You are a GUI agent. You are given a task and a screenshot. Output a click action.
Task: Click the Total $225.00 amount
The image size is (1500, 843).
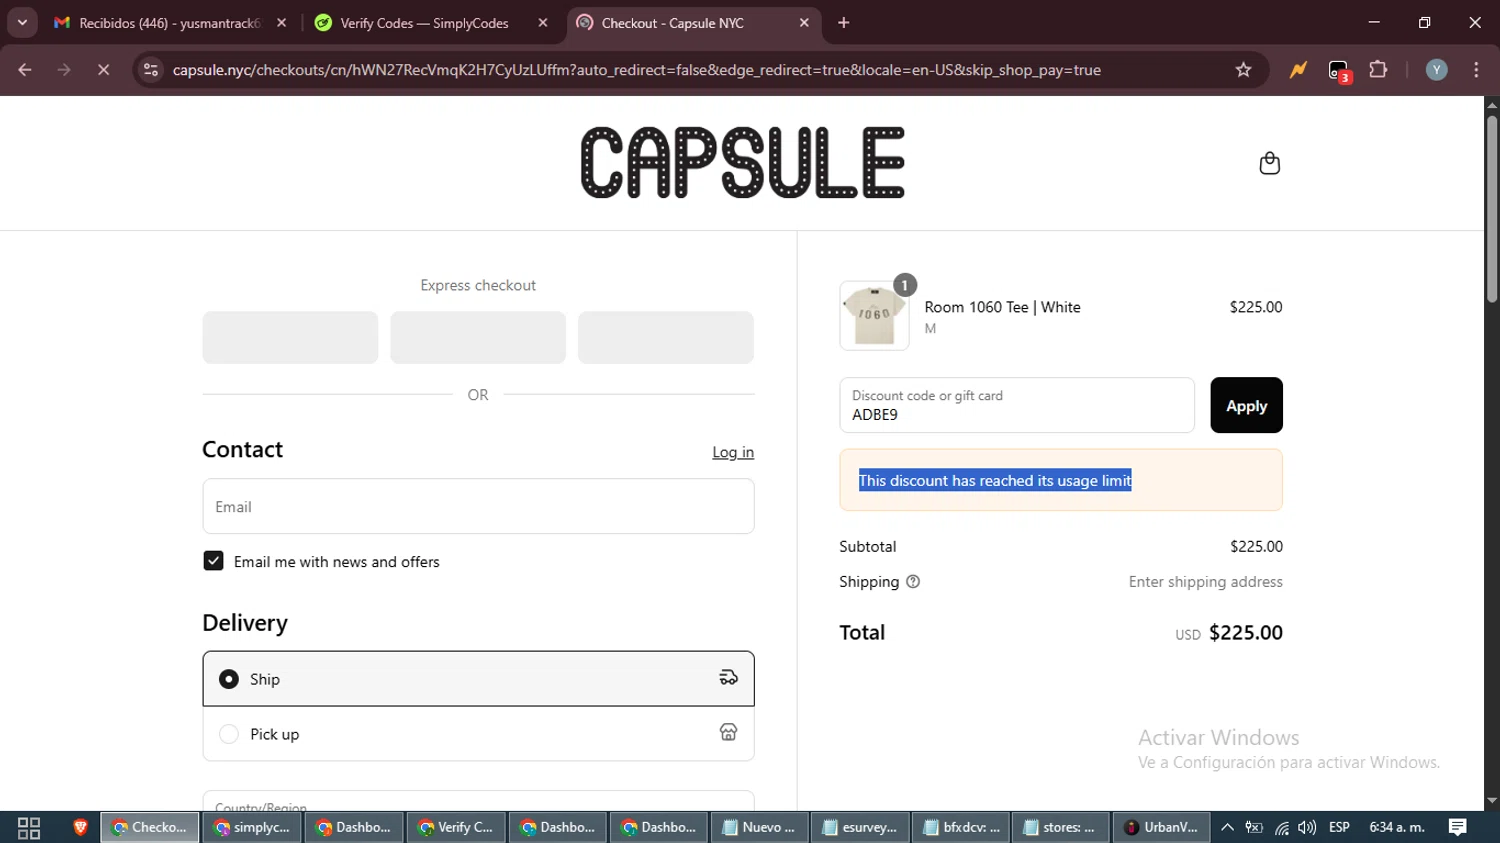(x=1245, y=632)
